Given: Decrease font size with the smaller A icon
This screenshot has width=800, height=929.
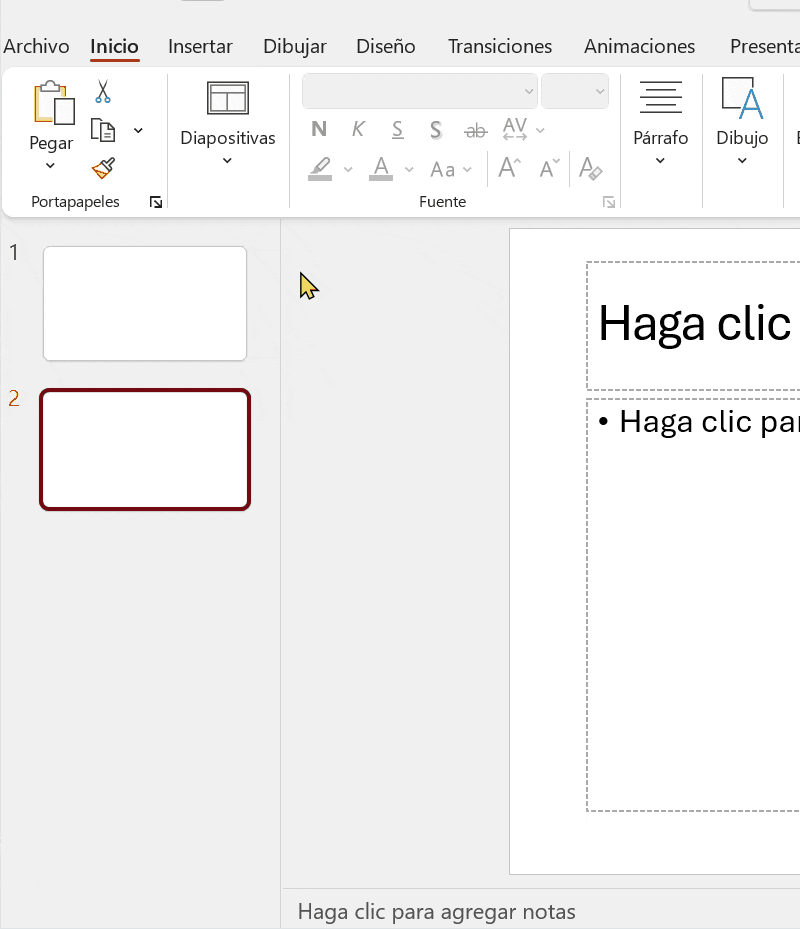Looking at the screenshot, I should tap(549, 168).
